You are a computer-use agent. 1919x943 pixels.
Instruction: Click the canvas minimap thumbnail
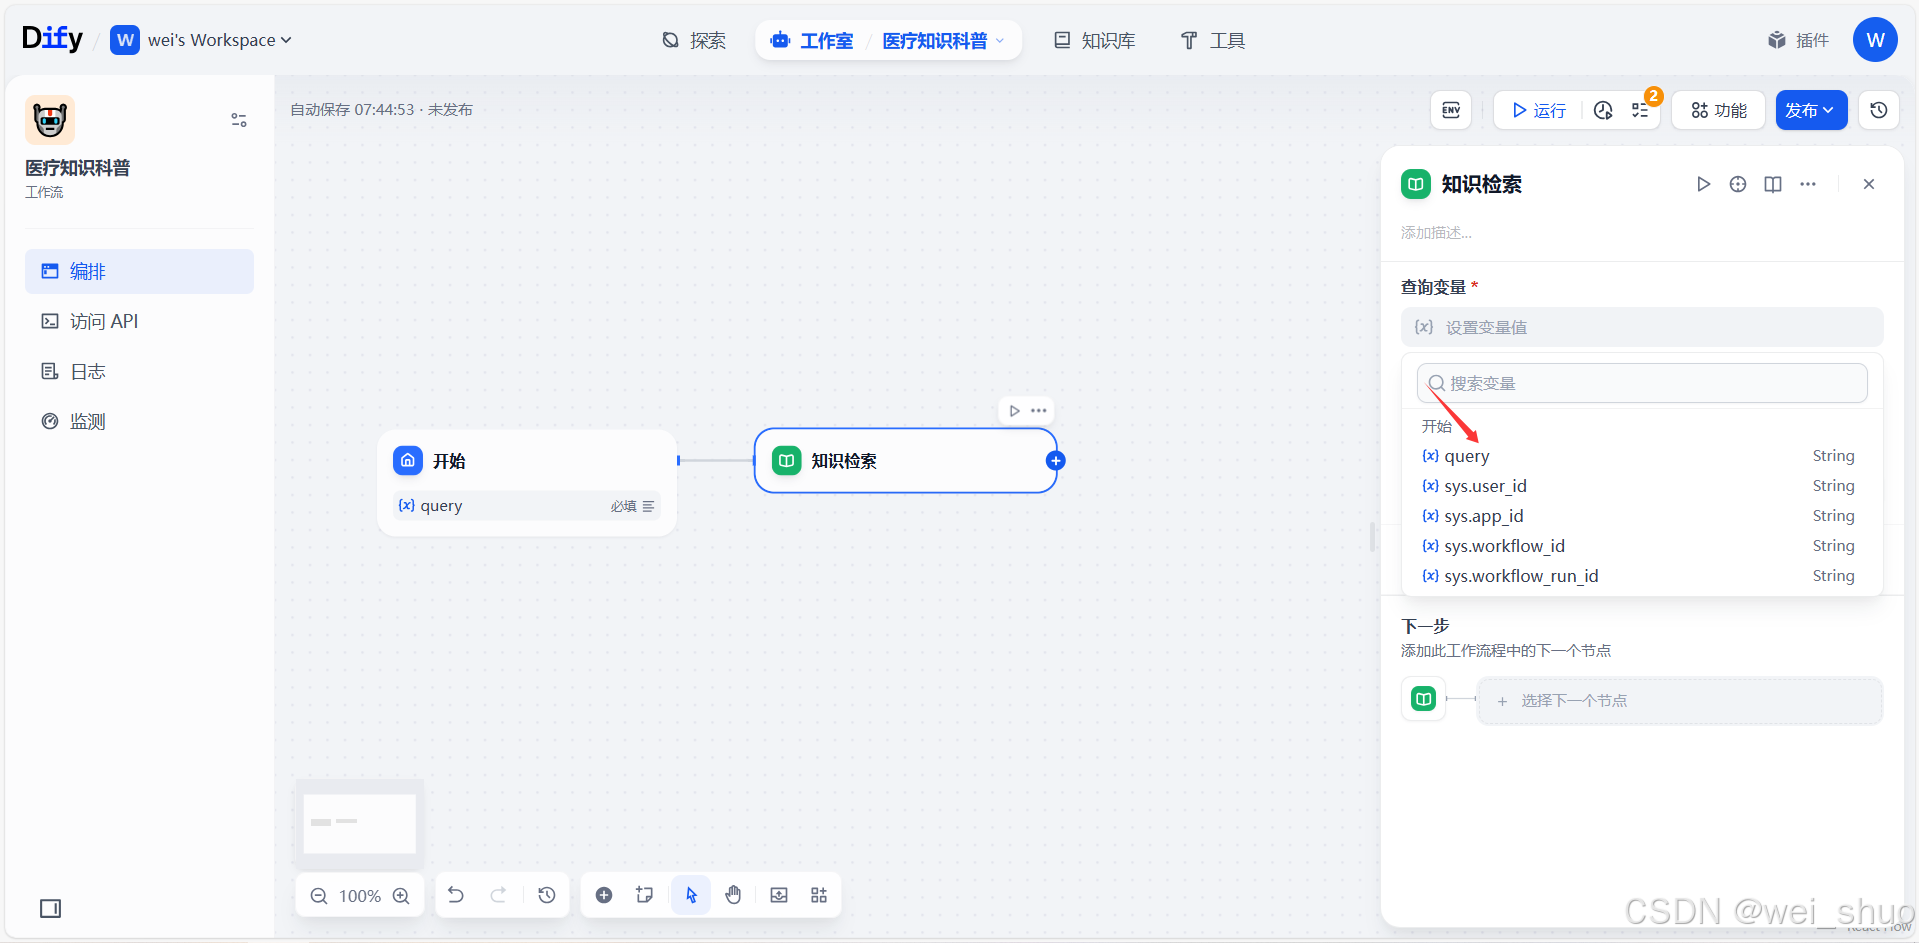[360, 823]
